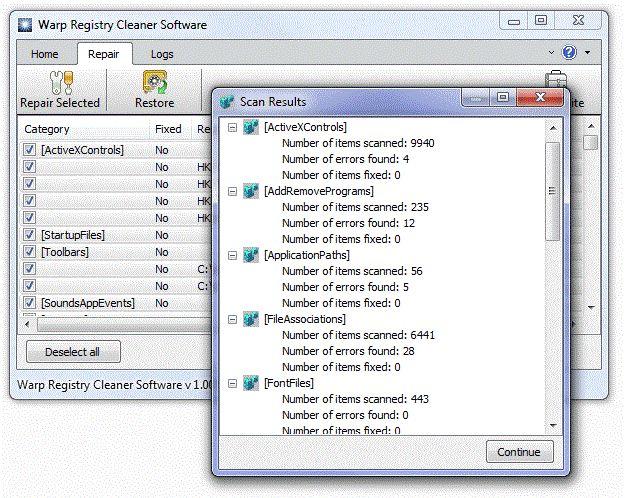Collapse the [FileAssociations] tree node
625x498 pixels.
[232, 320]
